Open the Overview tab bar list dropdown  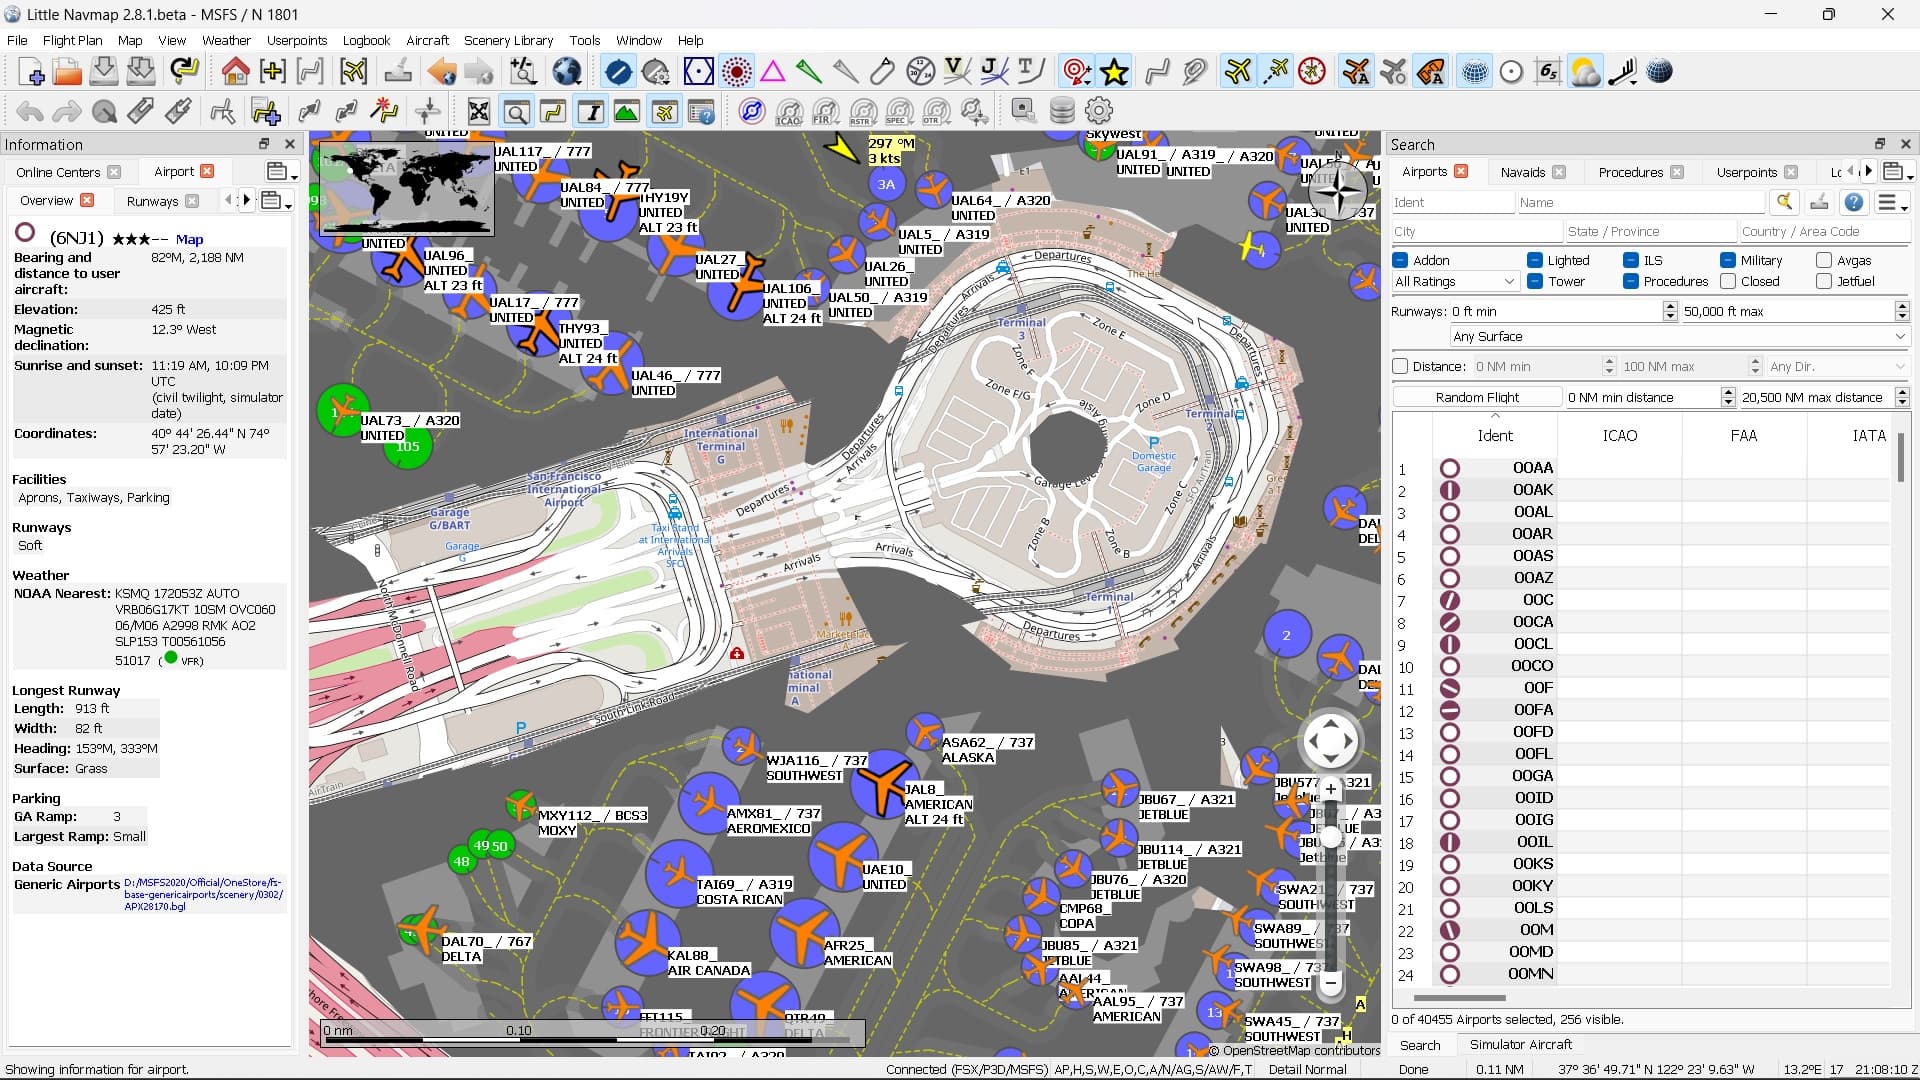coord(274,201)
